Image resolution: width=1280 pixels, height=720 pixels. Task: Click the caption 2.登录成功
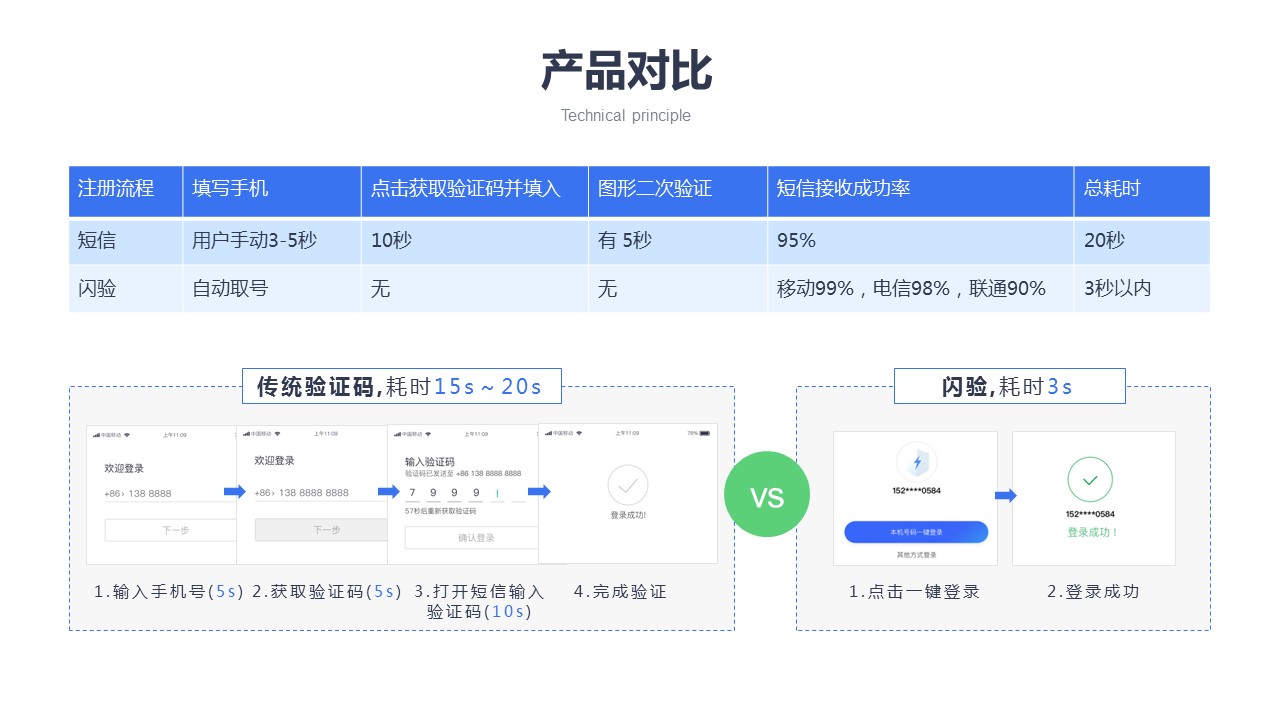1093,591
